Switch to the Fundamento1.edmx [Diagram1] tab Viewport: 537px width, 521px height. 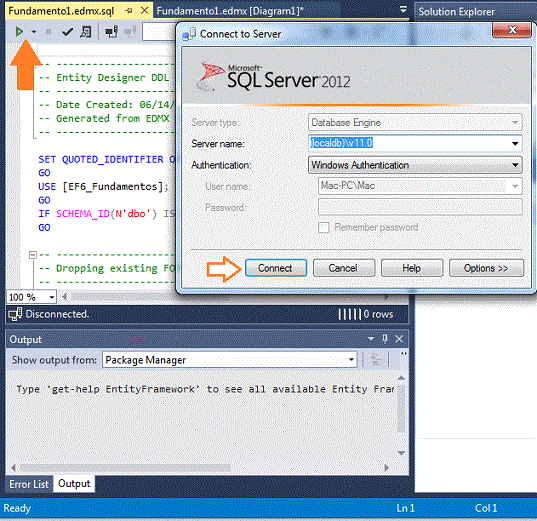coord(230,11)
